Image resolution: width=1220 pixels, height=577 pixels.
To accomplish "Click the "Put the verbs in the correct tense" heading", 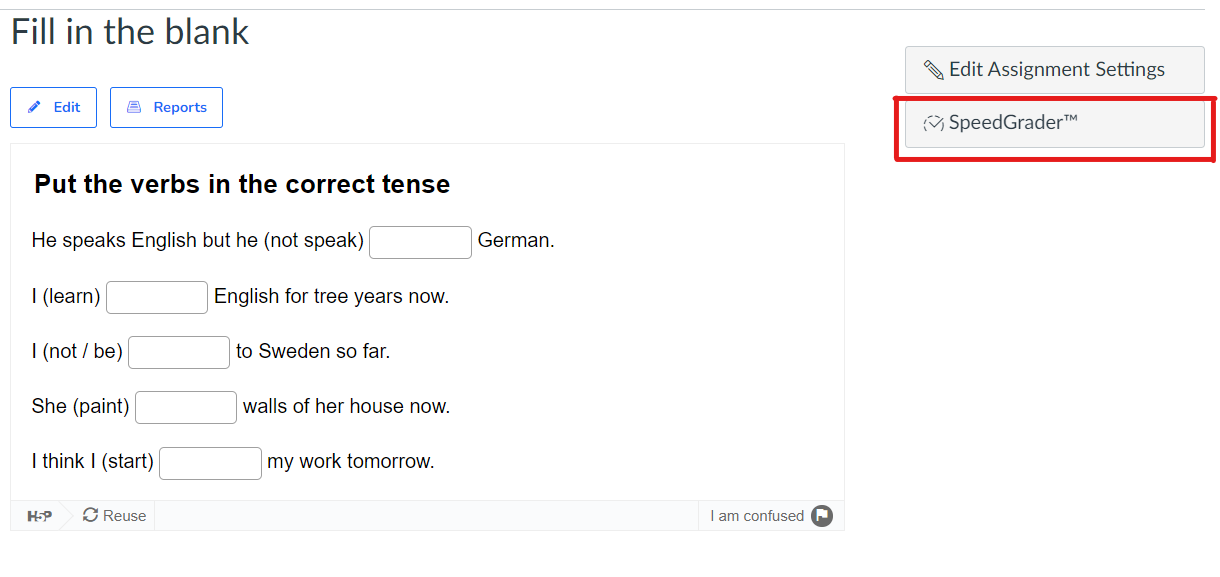I will coord(242,184).
